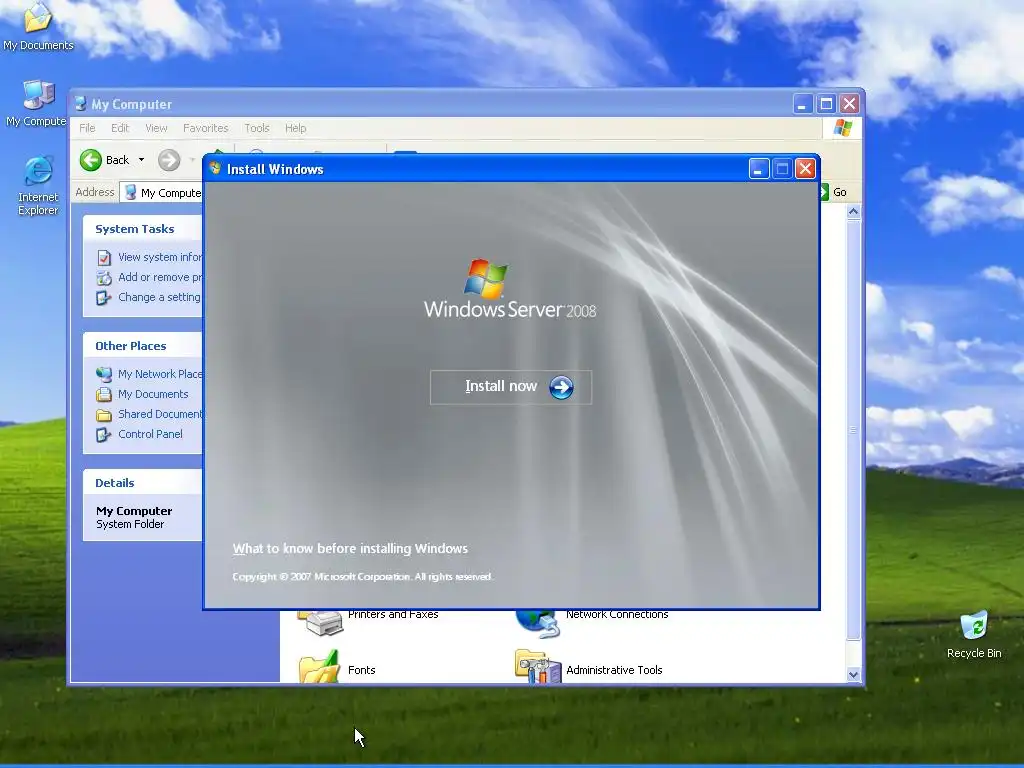
Task: Select the Fonts label text
Action: pyautogui.click(x=362, y=670)
